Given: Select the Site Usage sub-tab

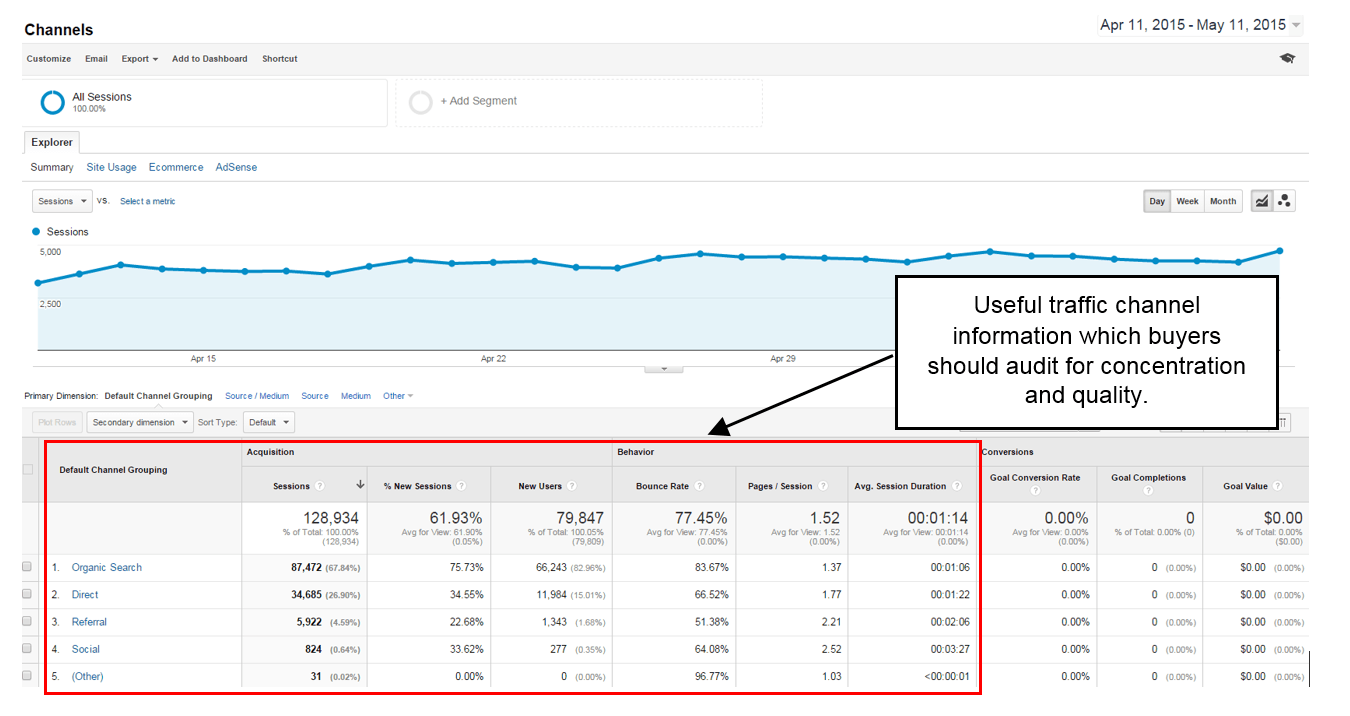Looking at the screenshot, I should click(111, 167).
